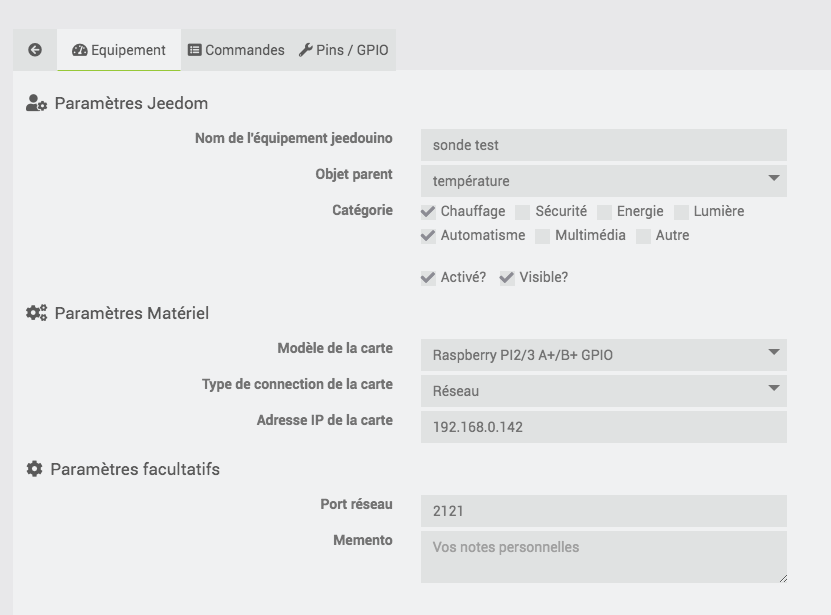831x615 pixels.
Task: Toggle the Visible? checkbox
Action: (508, 278)
